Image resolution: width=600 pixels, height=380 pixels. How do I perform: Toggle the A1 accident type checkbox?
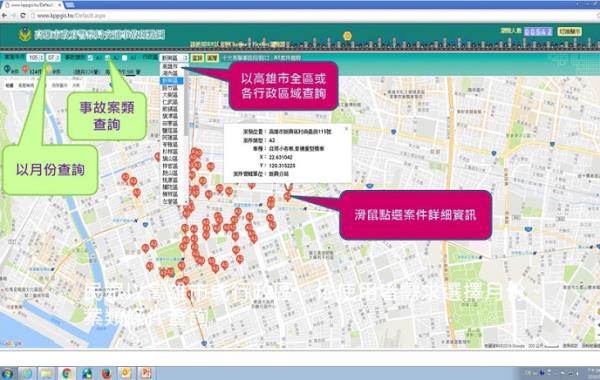[x=90, y=58]
